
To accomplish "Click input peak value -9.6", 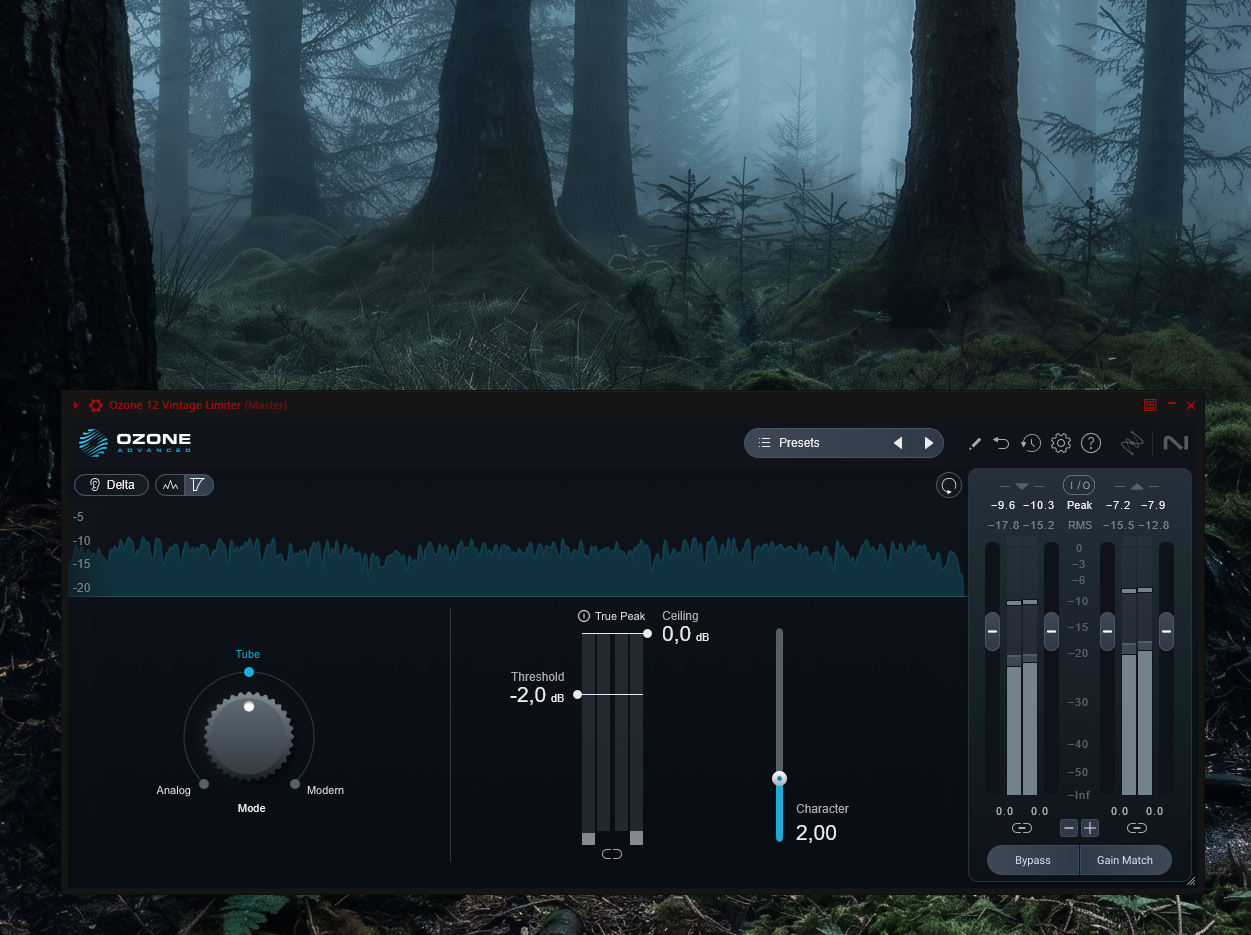I will [x=1003, y=505].
